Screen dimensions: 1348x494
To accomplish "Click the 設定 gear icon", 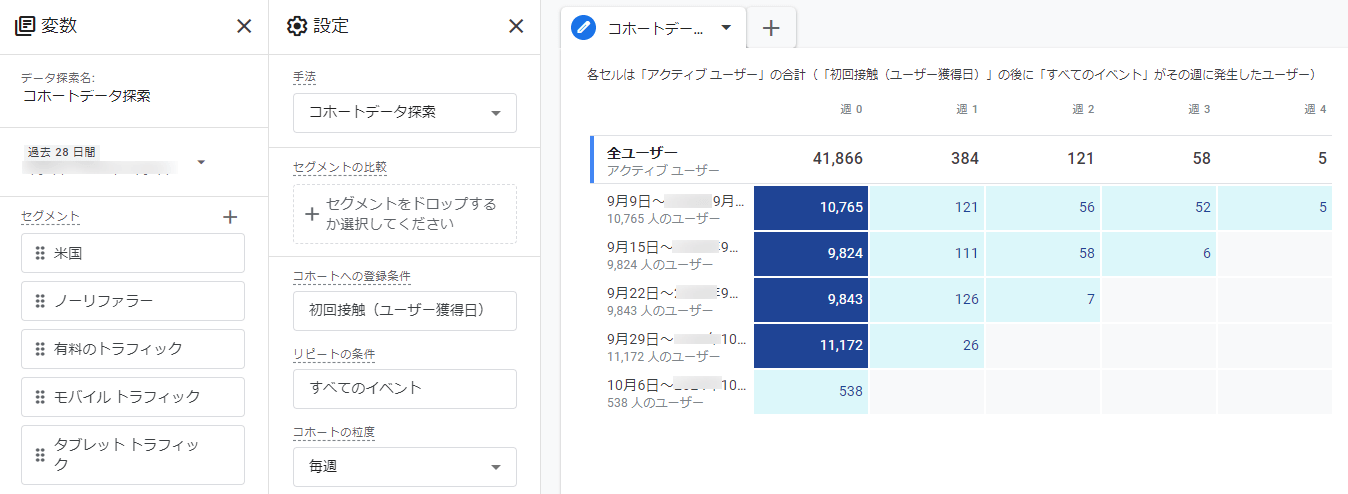I will [x=296, y=26].
